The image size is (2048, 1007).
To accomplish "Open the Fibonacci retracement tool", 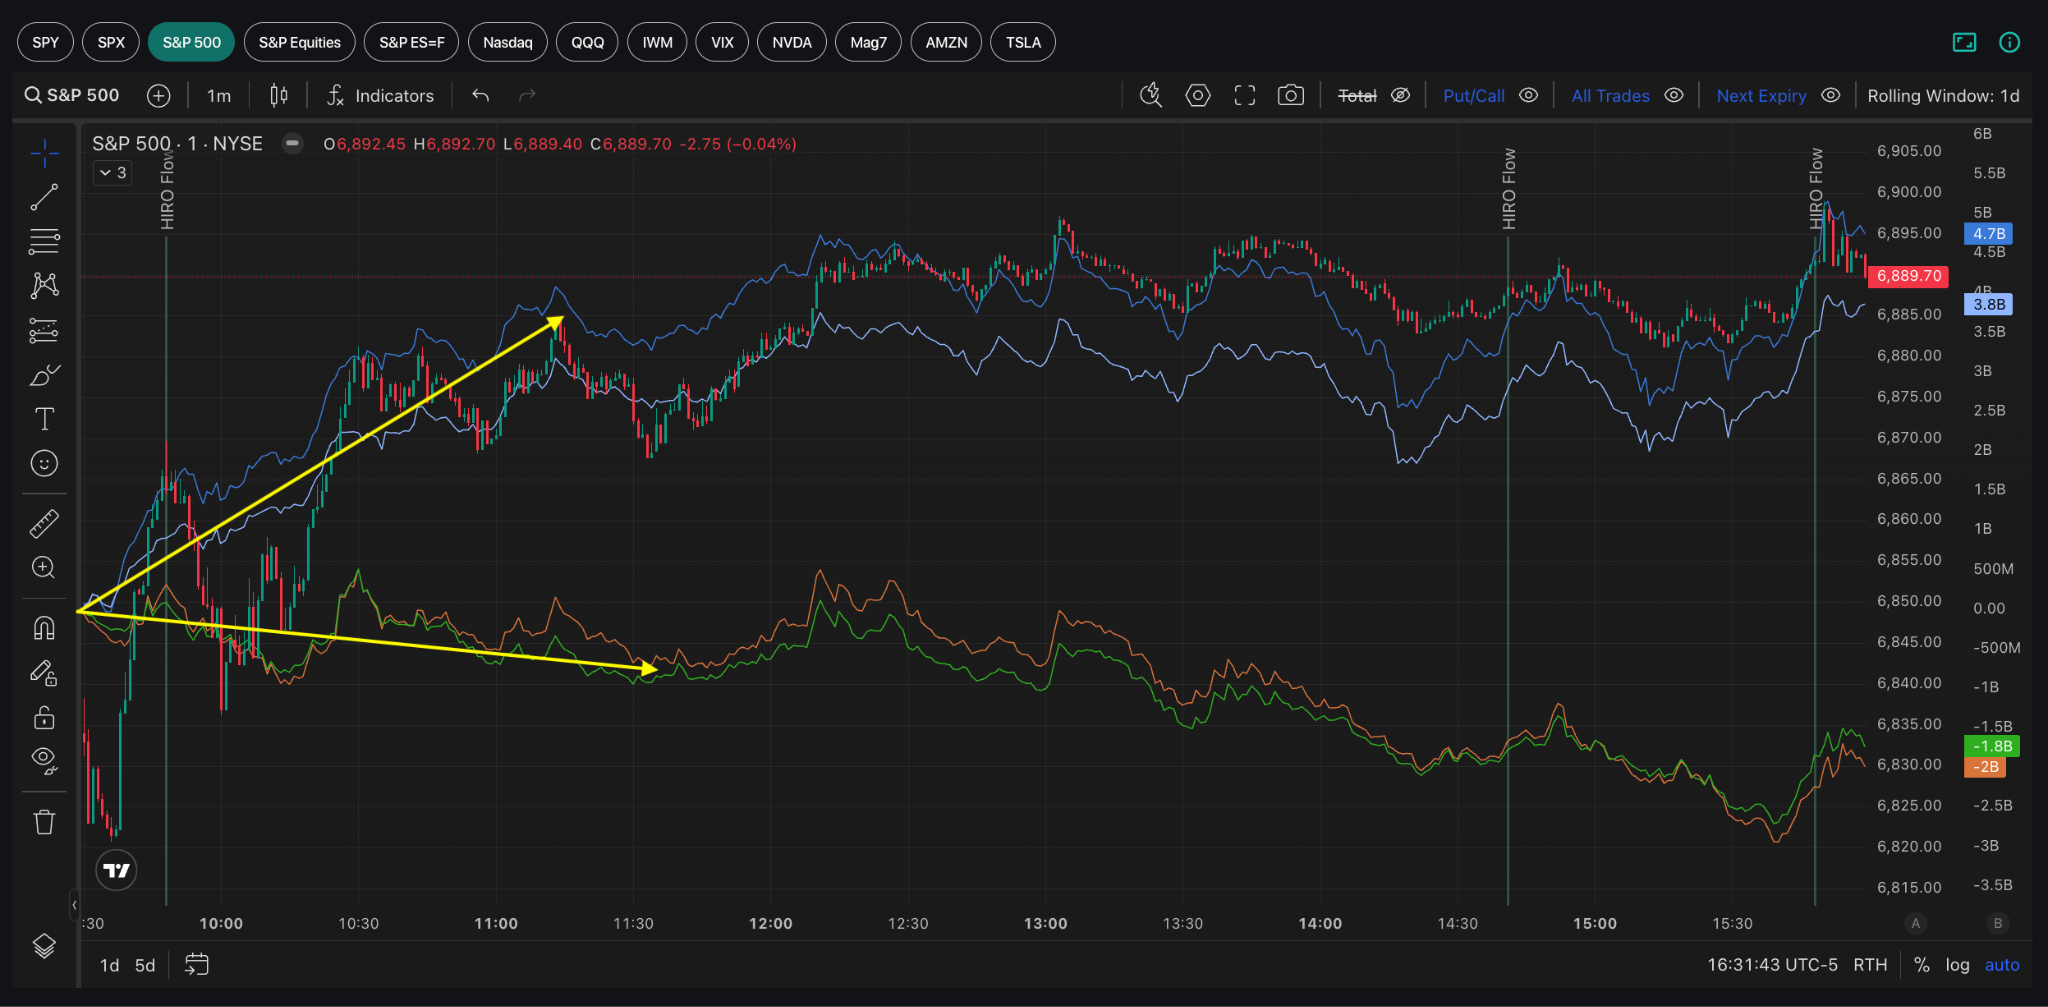I will click(44, 241).
